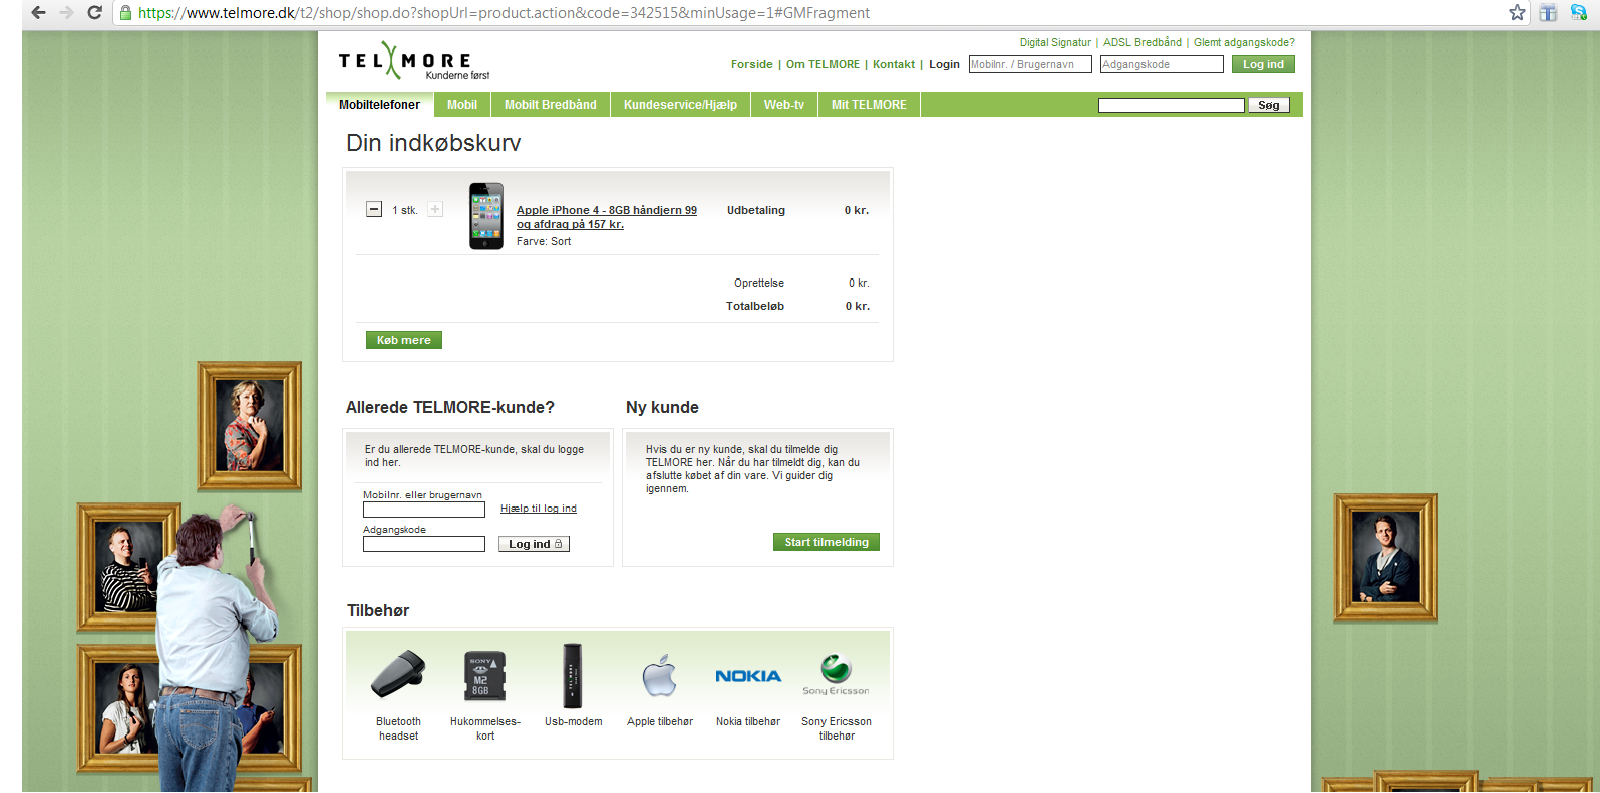
Task: Click the Hukommelses-kort text link
Action: [485, 728]
